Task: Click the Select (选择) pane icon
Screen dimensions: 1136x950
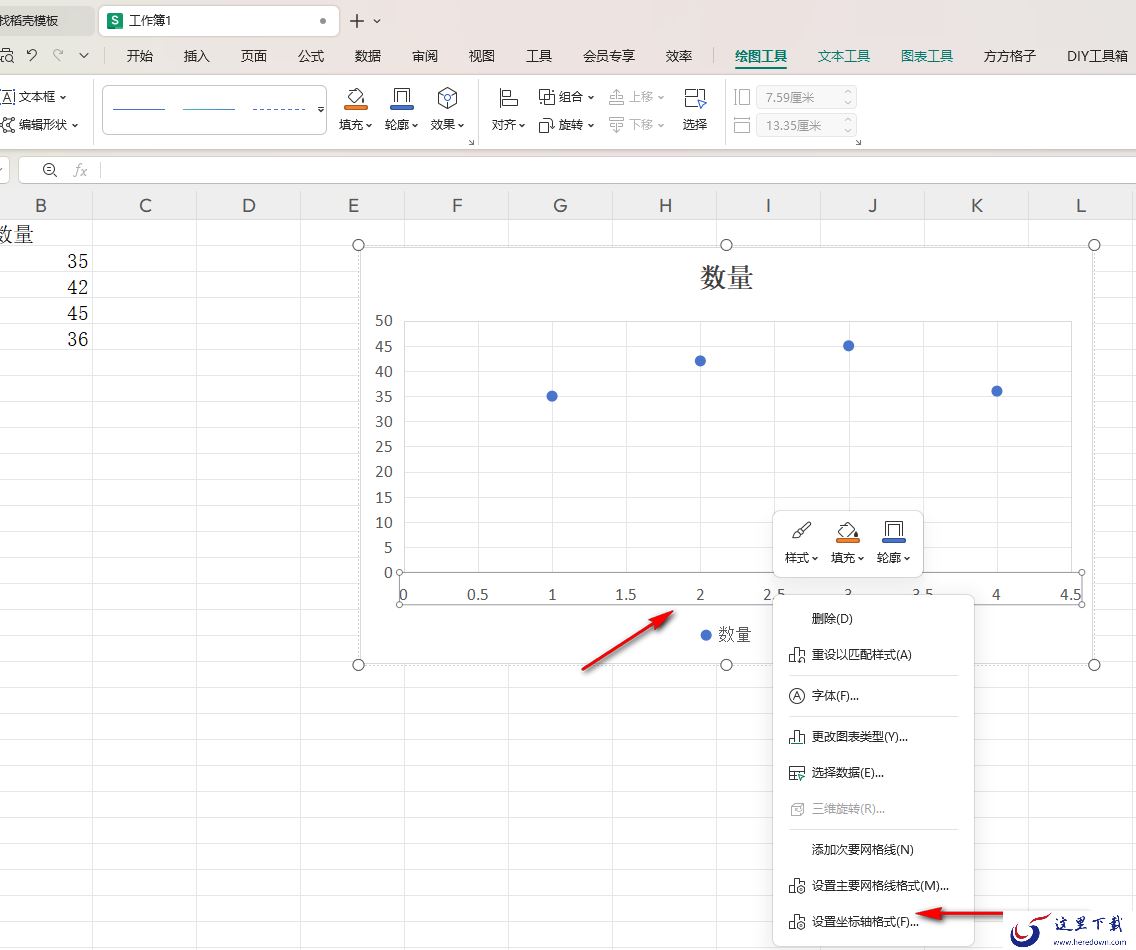Action: click(695, 98)
